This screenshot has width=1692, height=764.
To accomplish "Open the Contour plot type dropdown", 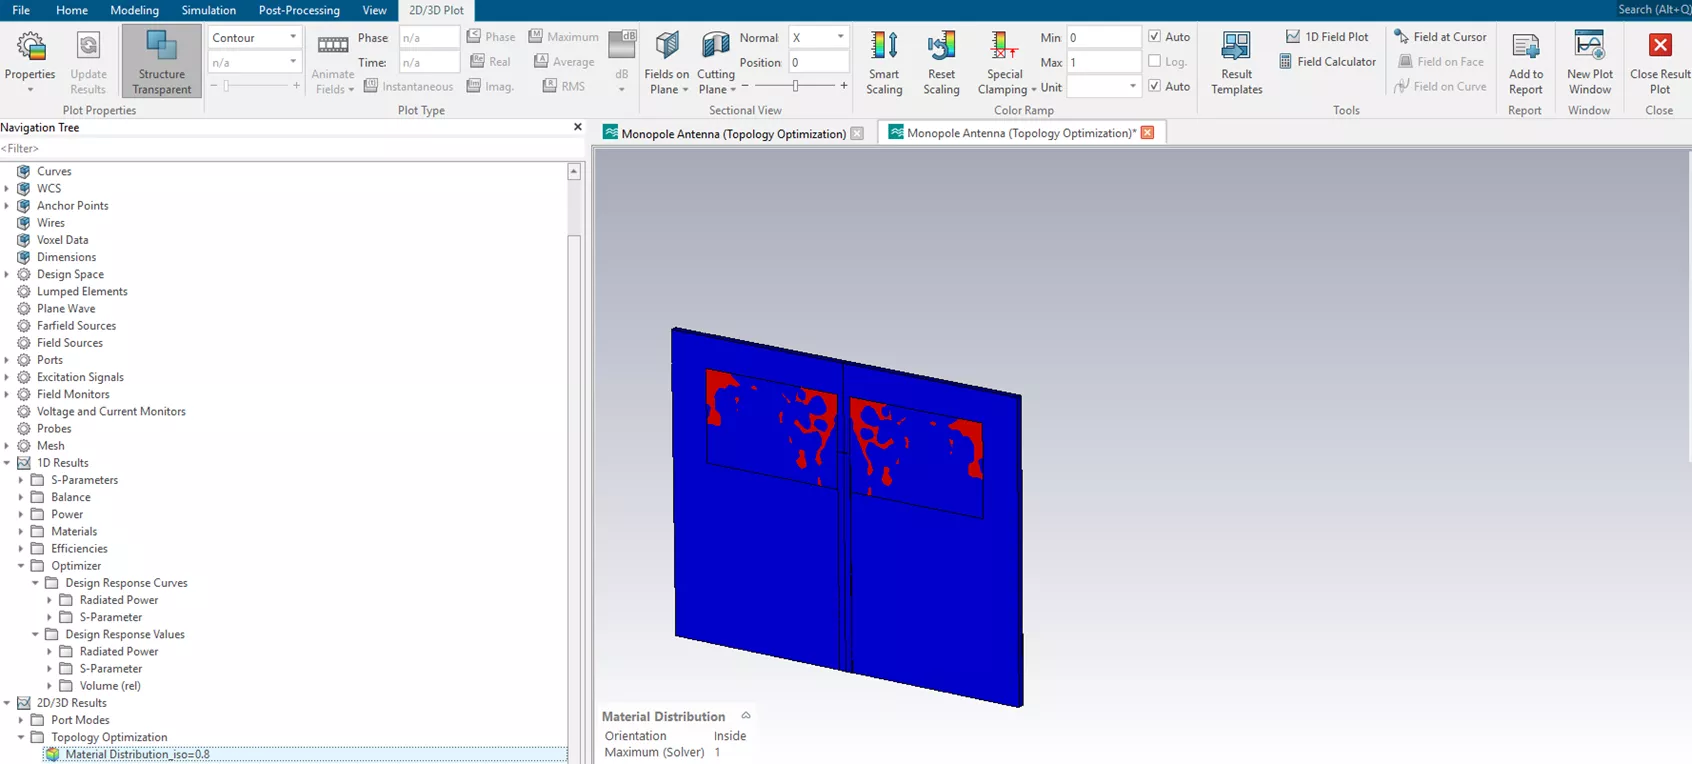I will click(254, 37).
